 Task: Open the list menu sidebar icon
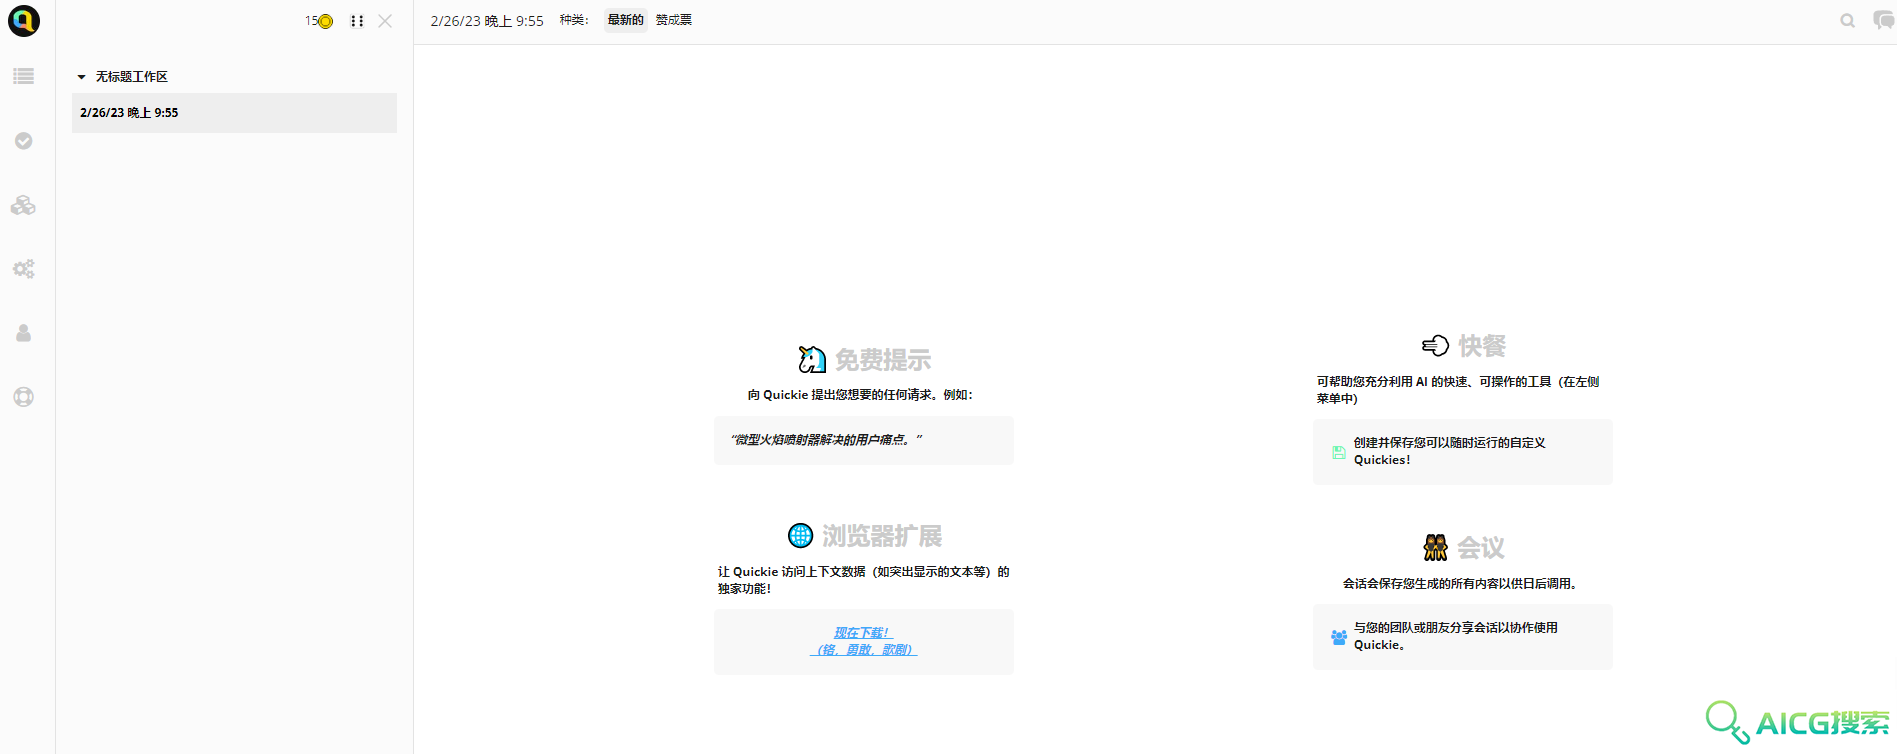(x=24, y=76)
